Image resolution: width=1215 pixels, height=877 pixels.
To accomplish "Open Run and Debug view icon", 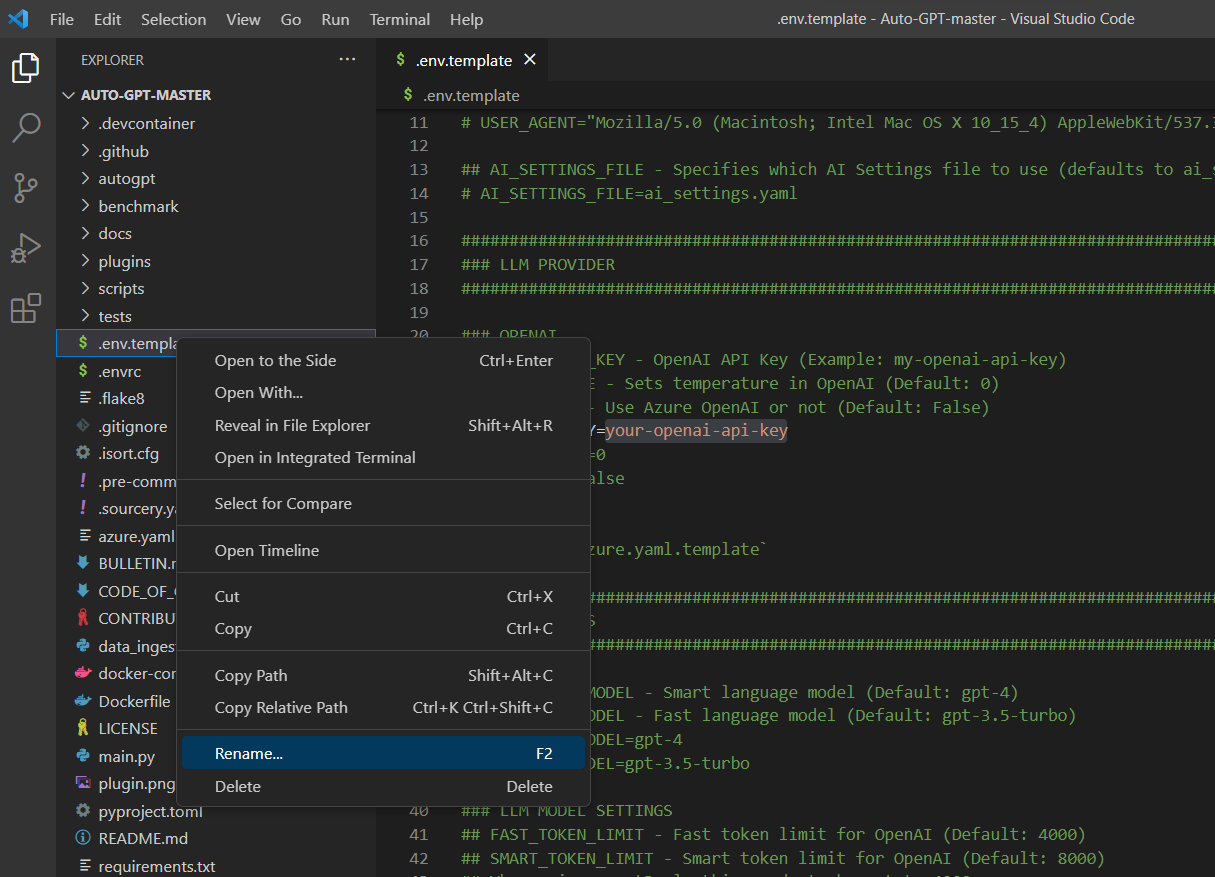I will coord(26,248).
